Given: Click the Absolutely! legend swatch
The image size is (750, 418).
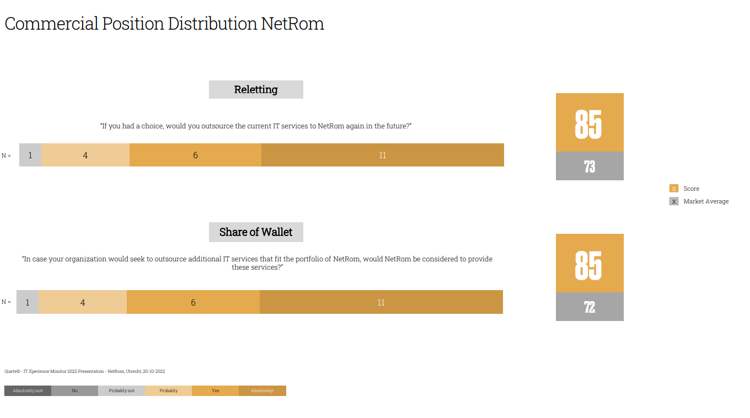Looking at the screenshot, I should pos(262,391).
